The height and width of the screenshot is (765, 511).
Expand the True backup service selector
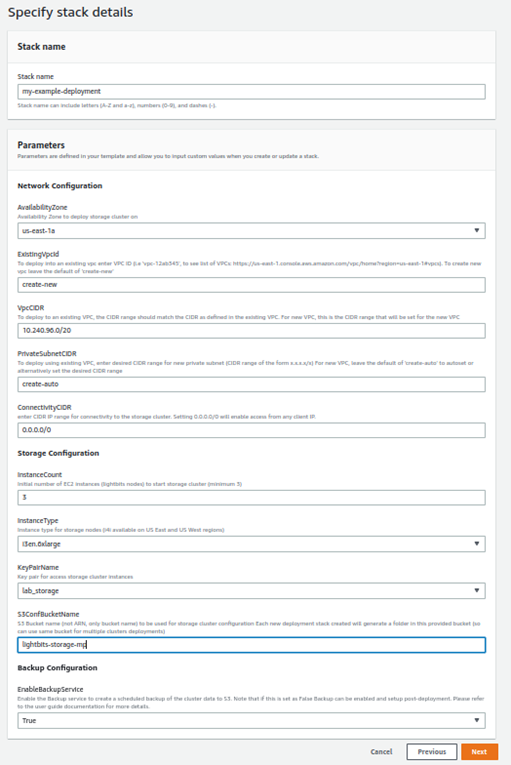[251, 721]
